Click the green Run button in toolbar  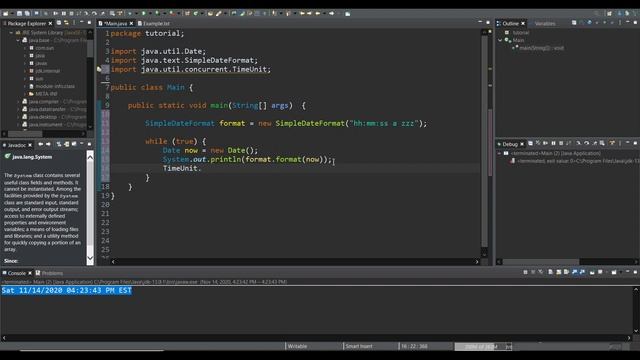[x=143, y=13]
